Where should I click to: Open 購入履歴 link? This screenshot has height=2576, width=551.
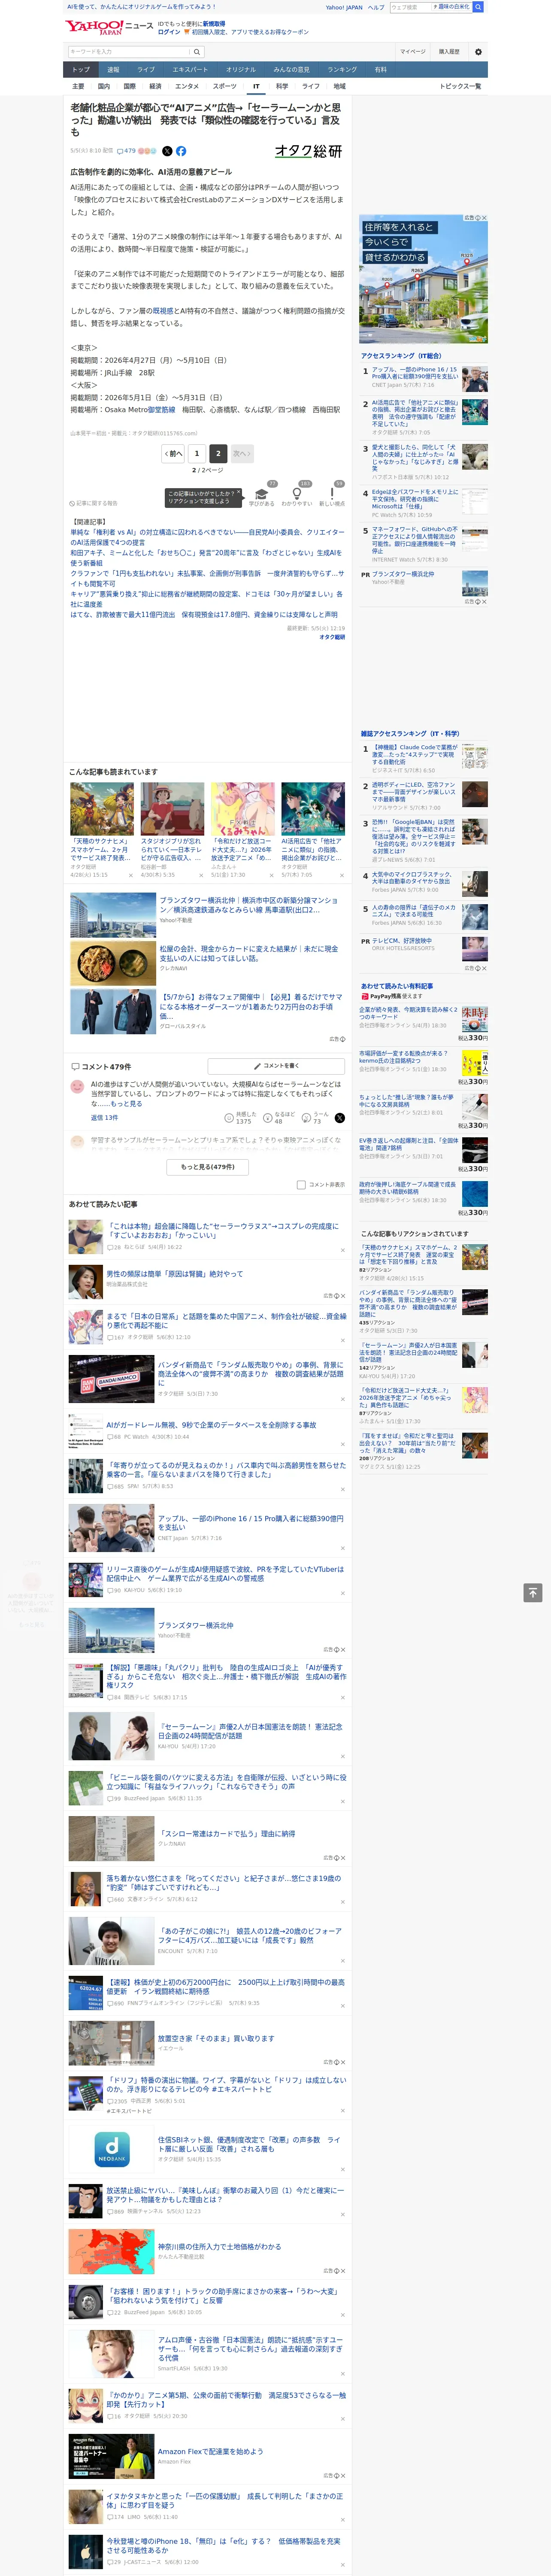tap(449, 51)
